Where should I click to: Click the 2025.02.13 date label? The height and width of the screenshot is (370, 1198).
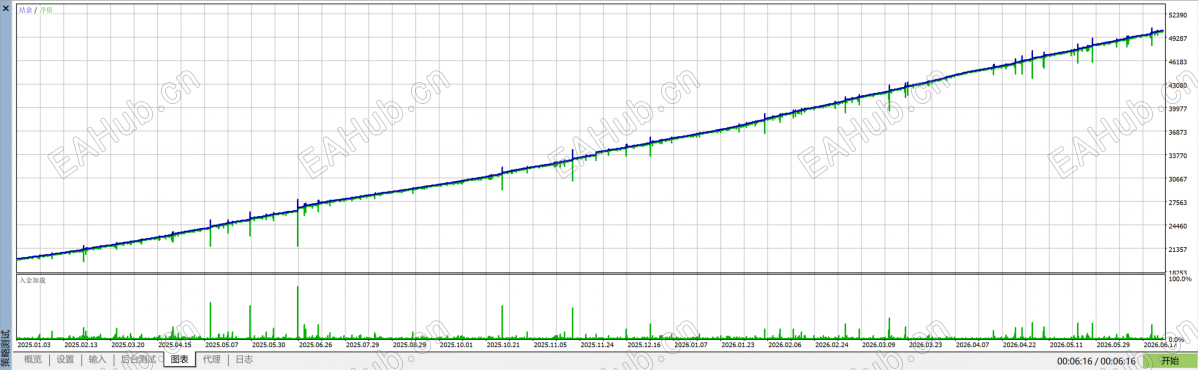point(82,345)
